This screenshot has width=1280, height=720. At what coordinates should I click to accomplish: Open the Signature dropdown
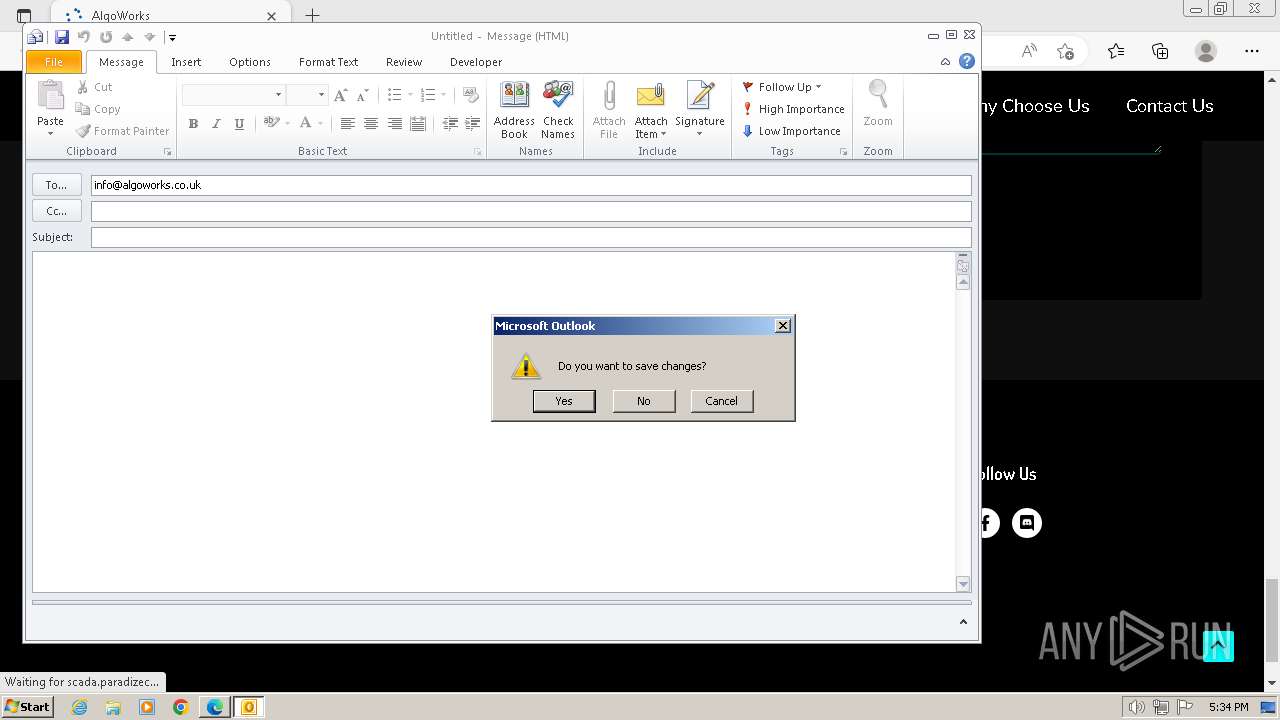click(700, 110)
